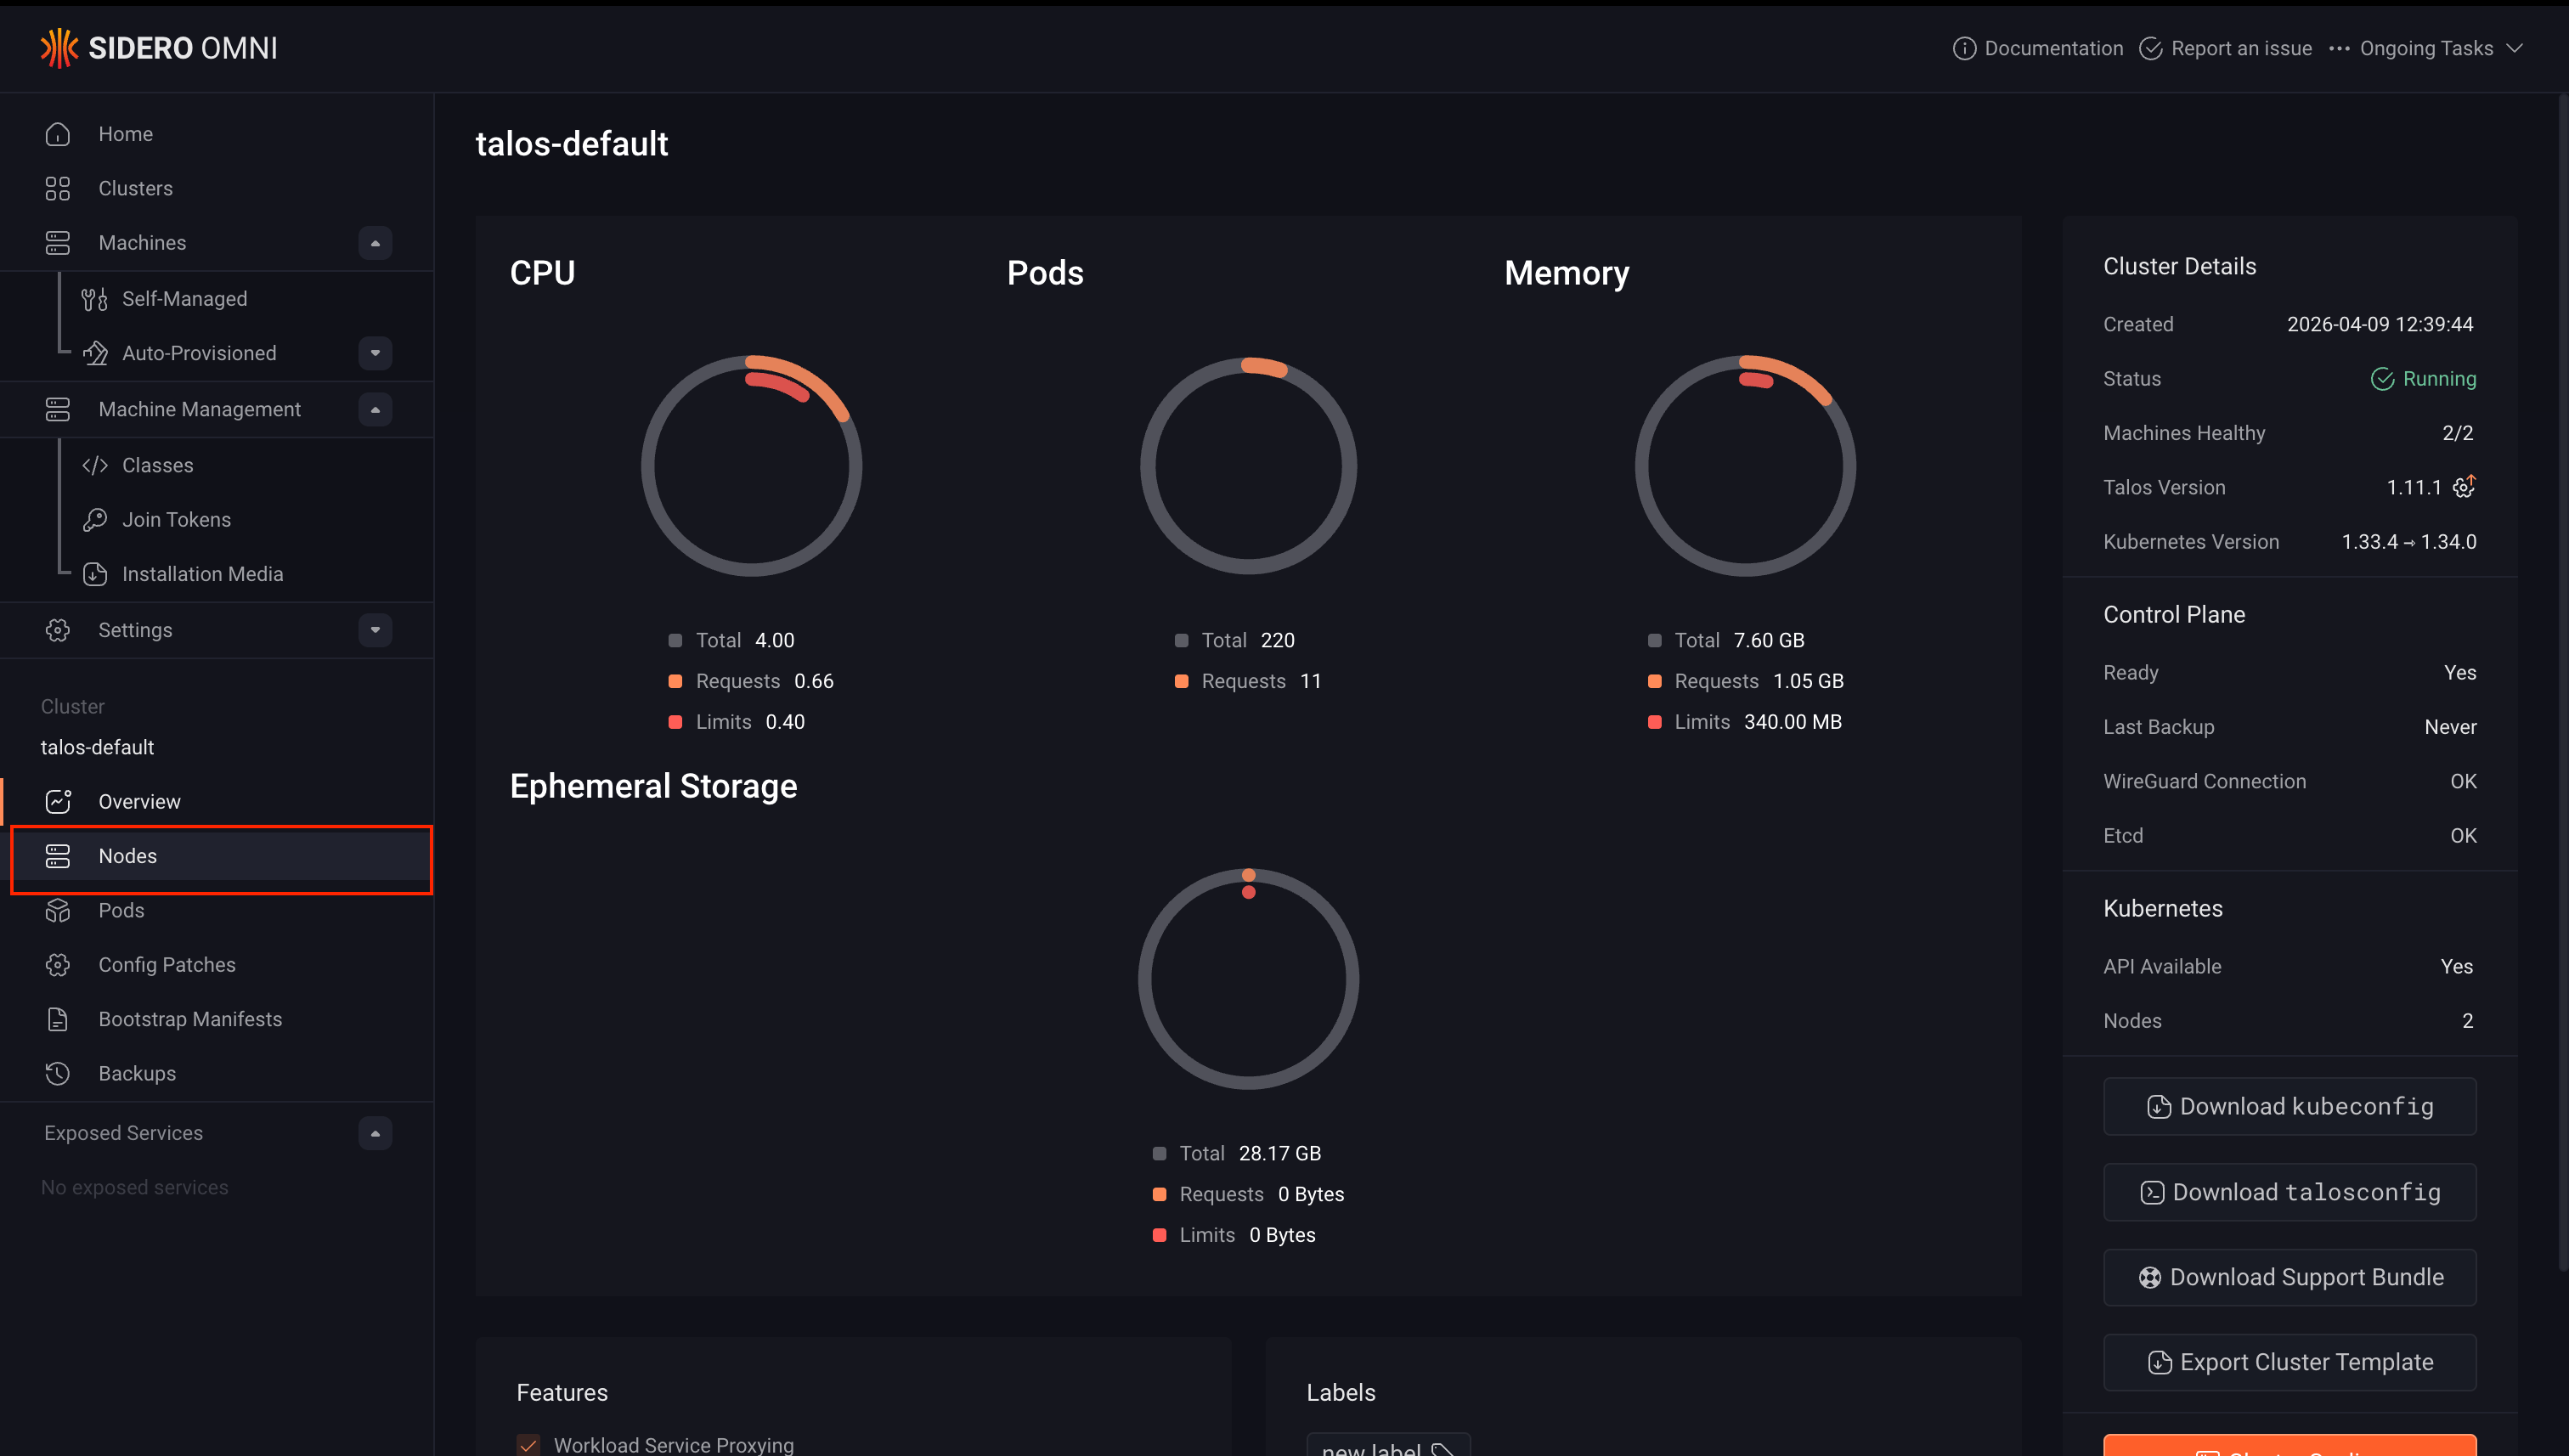Click the Clusters grid icon
The image size is (2569, 1456).
point(57,188)
